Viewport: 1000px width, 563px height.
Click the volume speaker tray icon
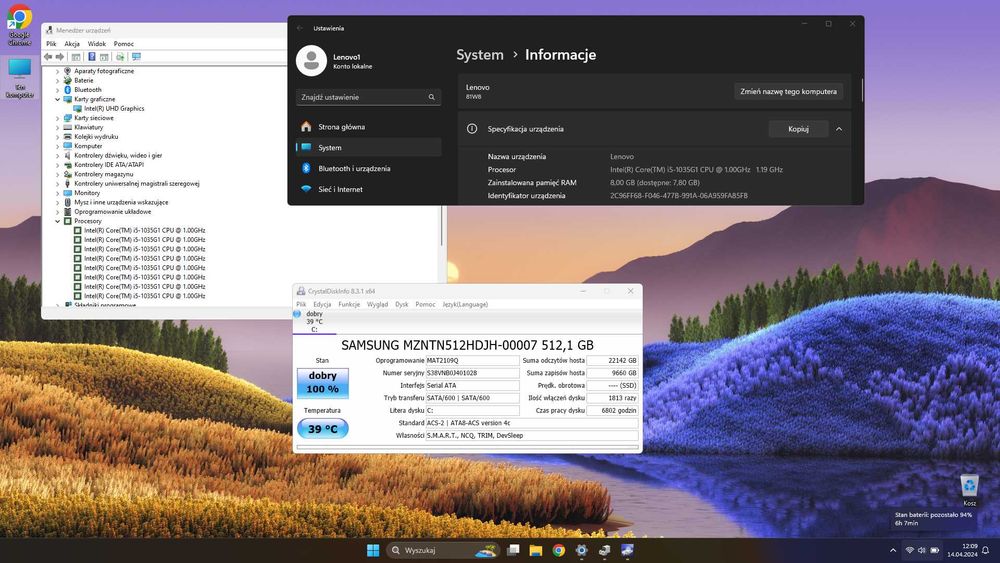[922, 550]
